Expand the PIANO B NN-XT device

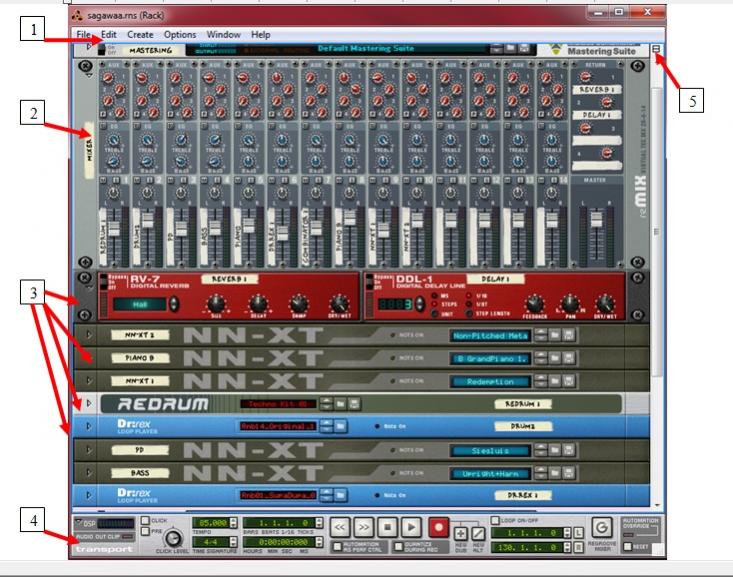89,358
